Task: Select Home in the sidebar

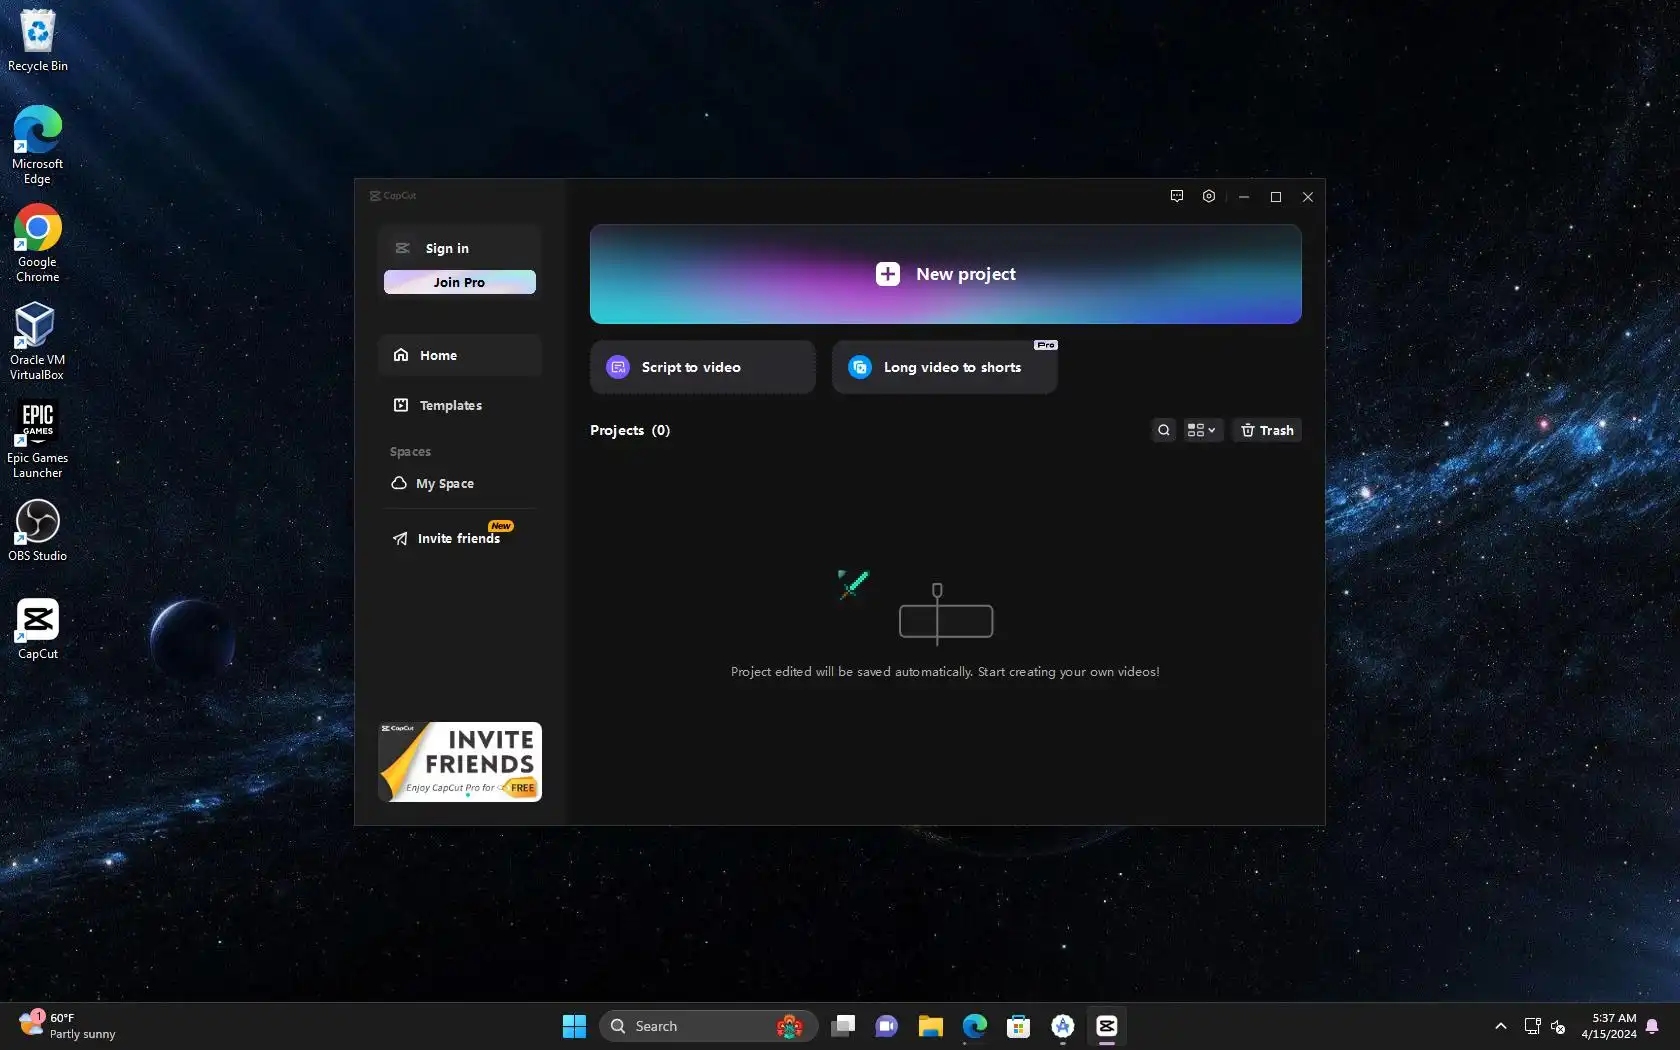Action: point(460,355)
